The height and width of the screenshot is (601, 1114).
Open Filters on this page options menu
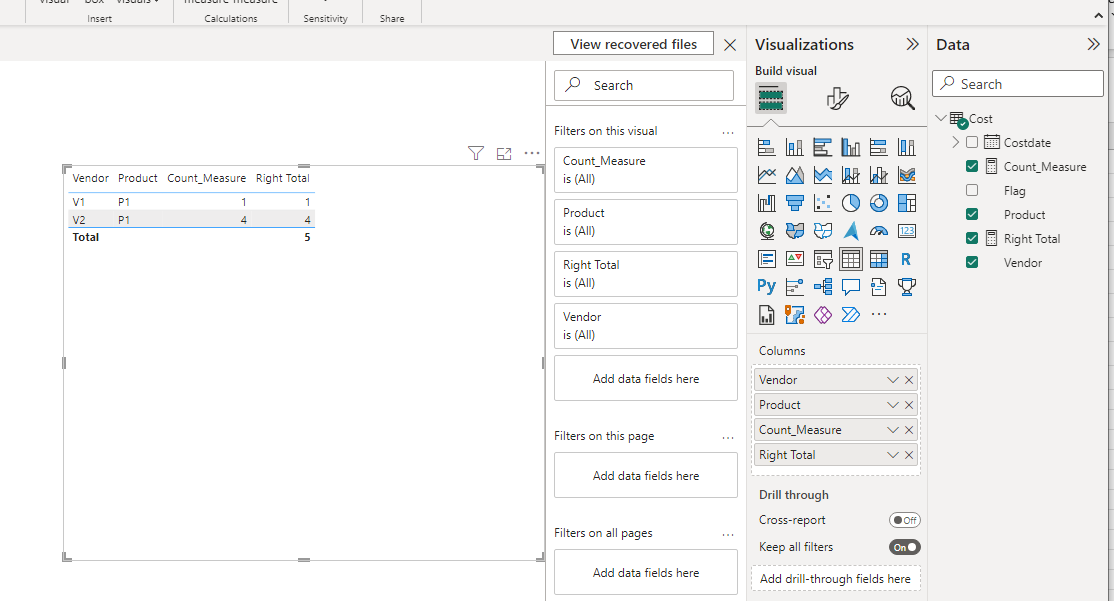tap(728, 438)
